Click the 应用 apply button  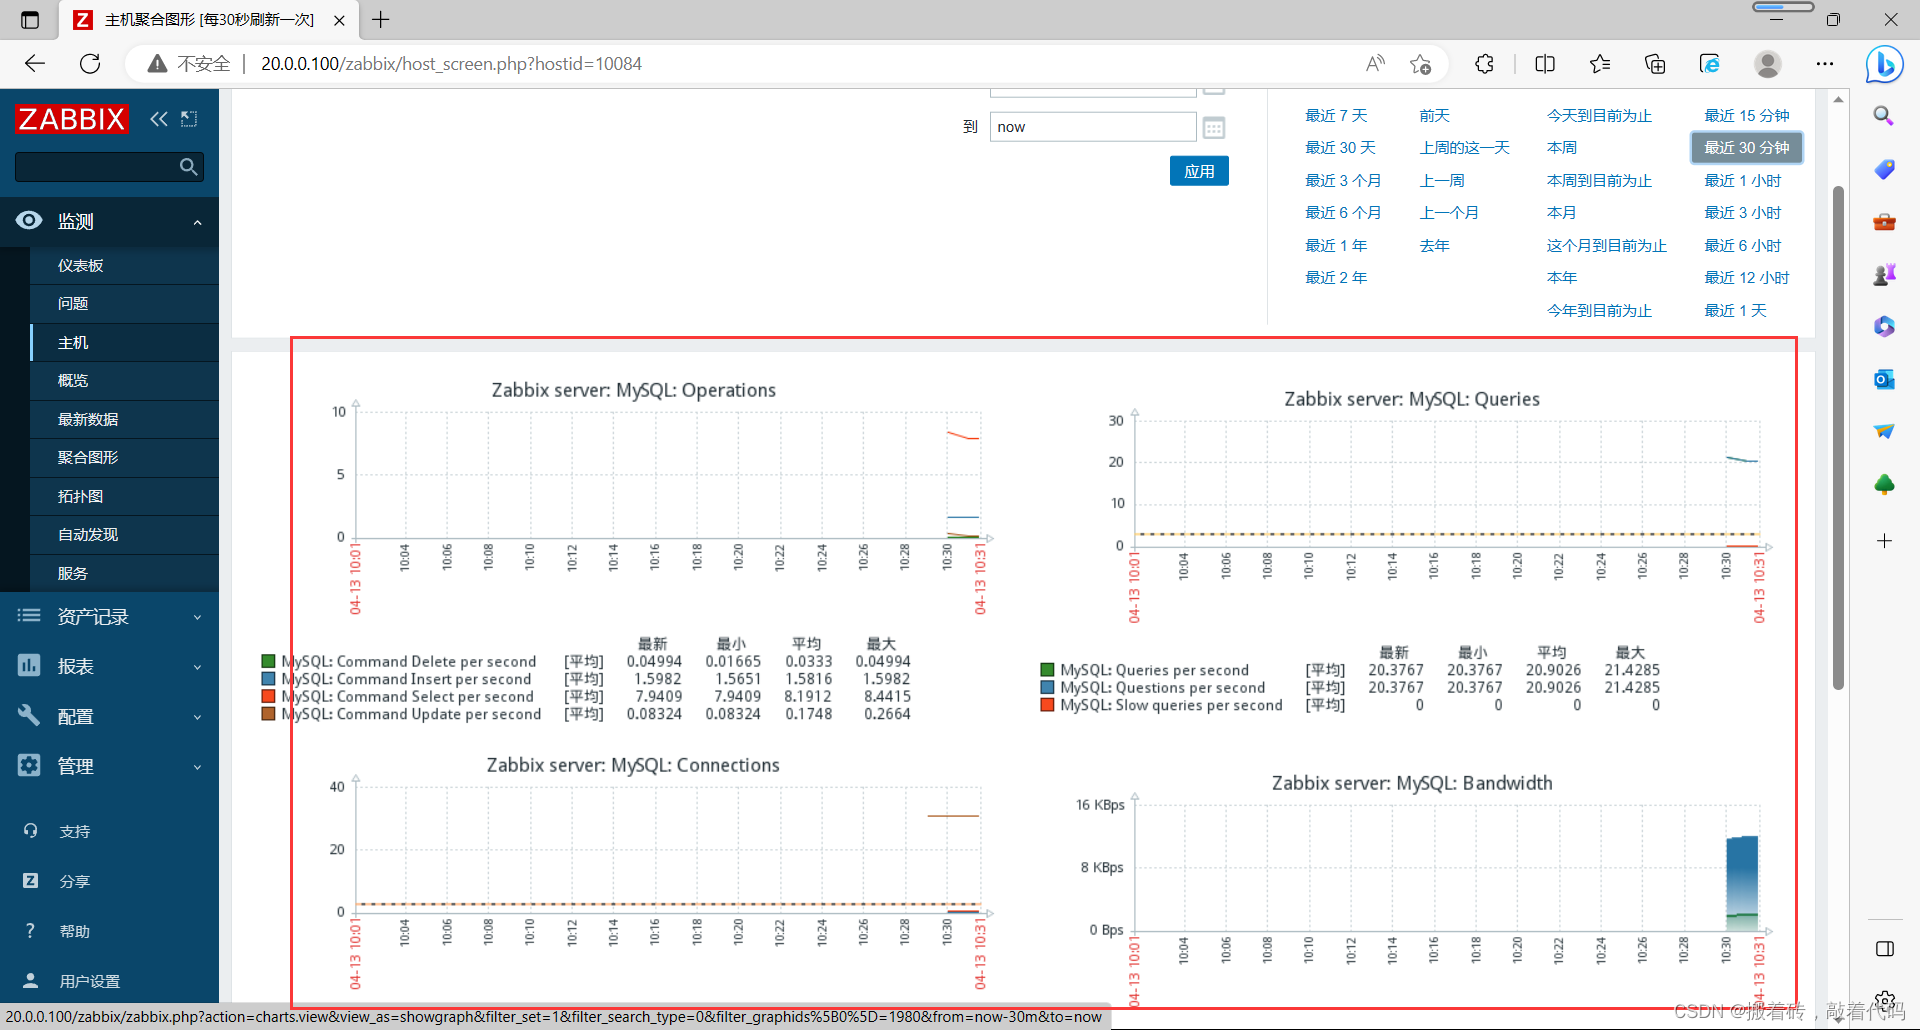1199,171
